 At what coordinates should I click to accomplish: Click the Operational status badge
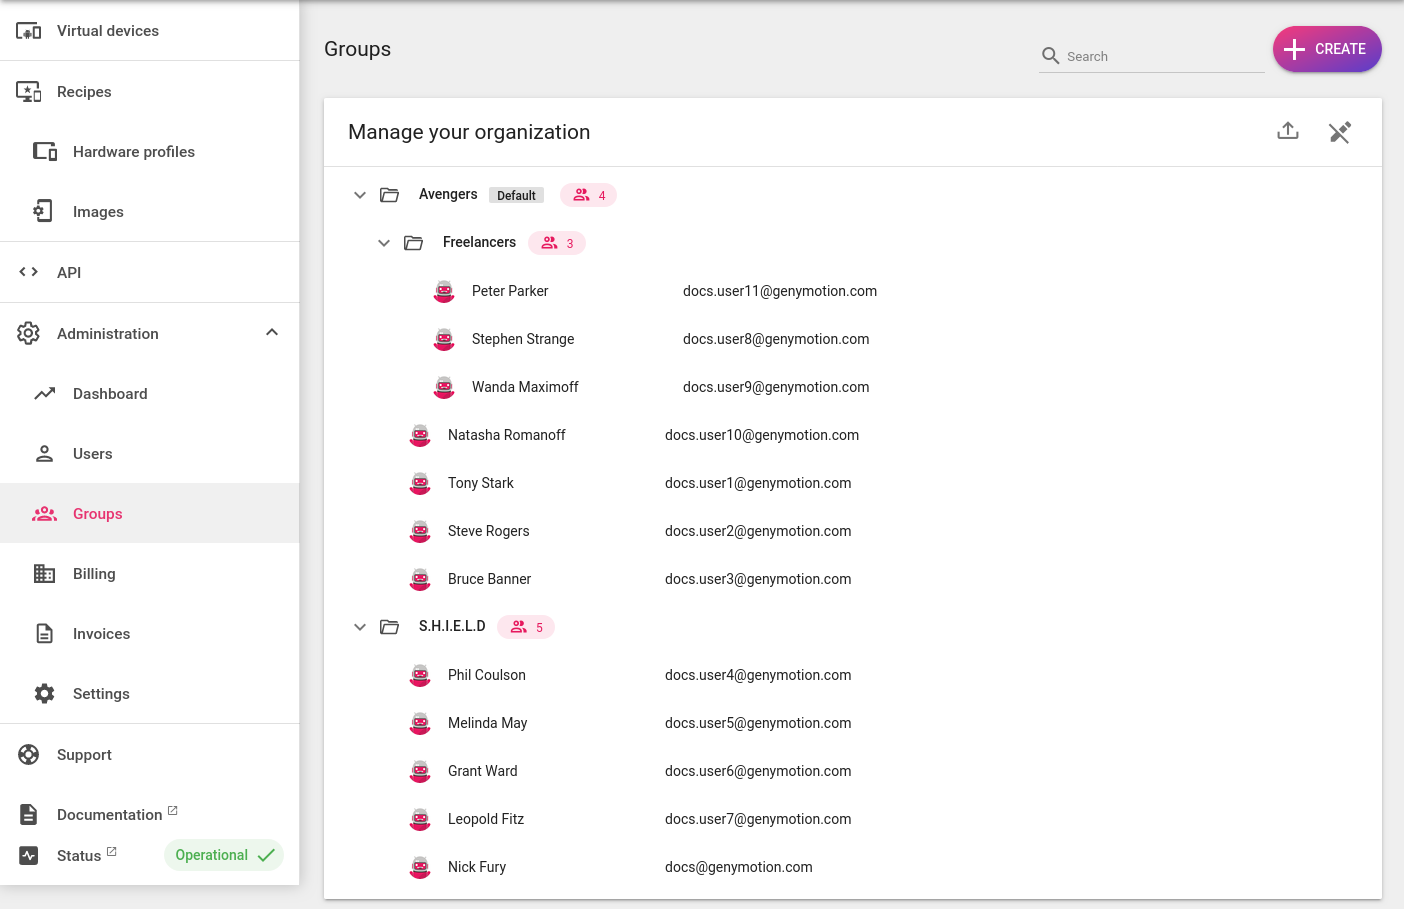[223, 855]
